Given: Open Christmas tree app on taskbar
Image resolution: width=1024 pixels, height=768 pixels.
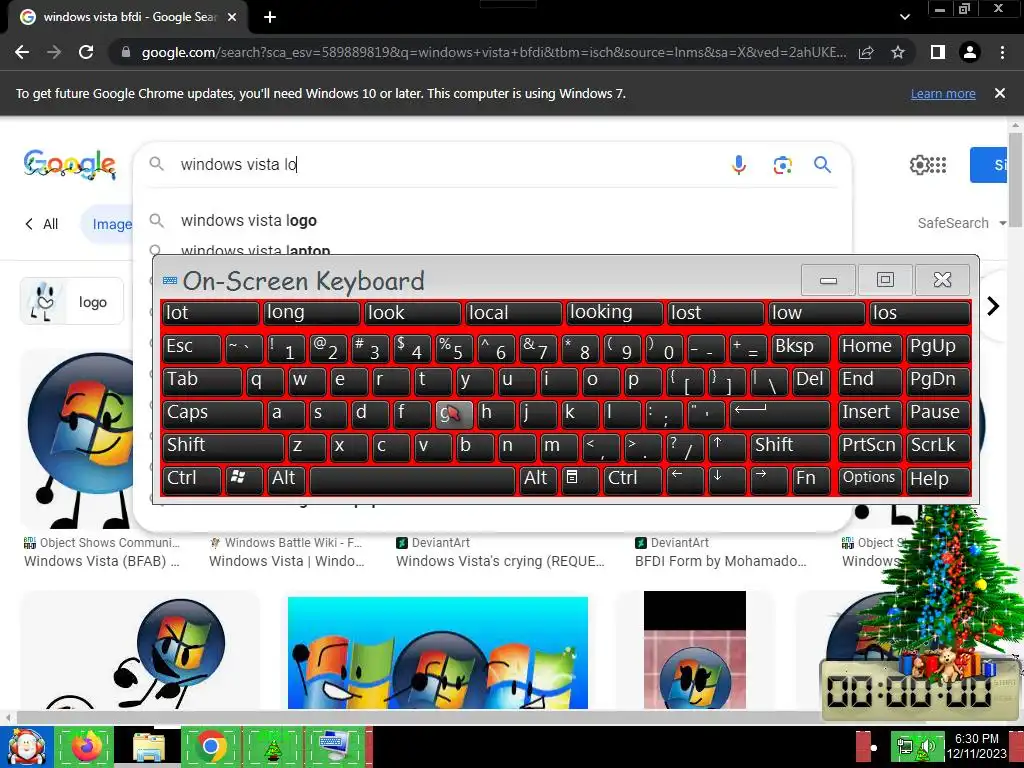Looking at the screenshot, I should coord(272,746).
